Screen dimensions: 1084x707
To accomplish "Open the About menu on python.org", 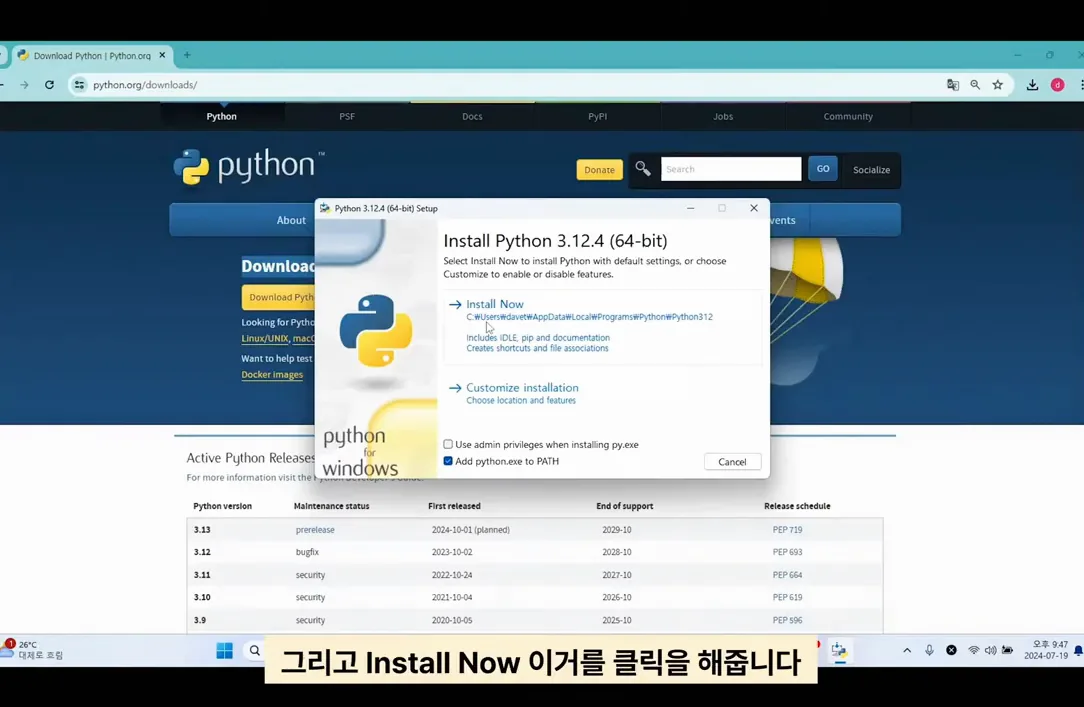I will click(291, 220).
